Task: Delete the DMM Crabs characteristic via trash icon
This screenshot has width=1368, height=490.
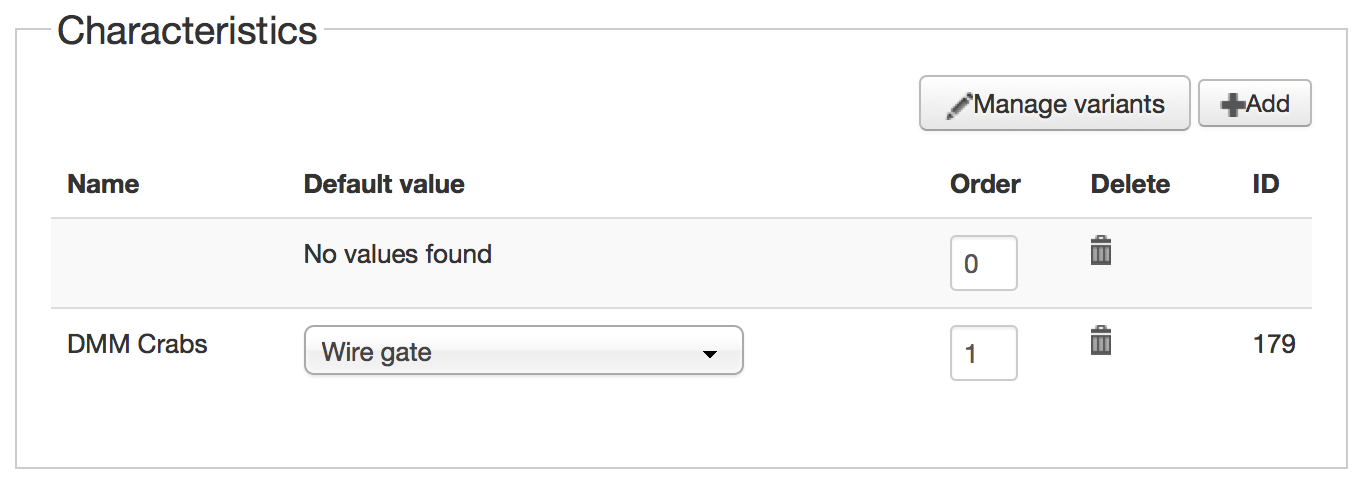Action: click(1100, 341)
